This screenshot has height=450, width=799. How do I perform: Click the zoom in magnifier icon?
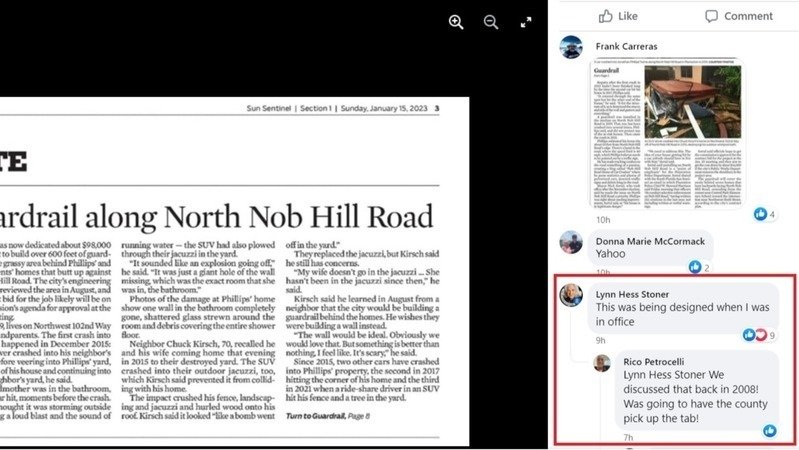click(x=456, y=22)
